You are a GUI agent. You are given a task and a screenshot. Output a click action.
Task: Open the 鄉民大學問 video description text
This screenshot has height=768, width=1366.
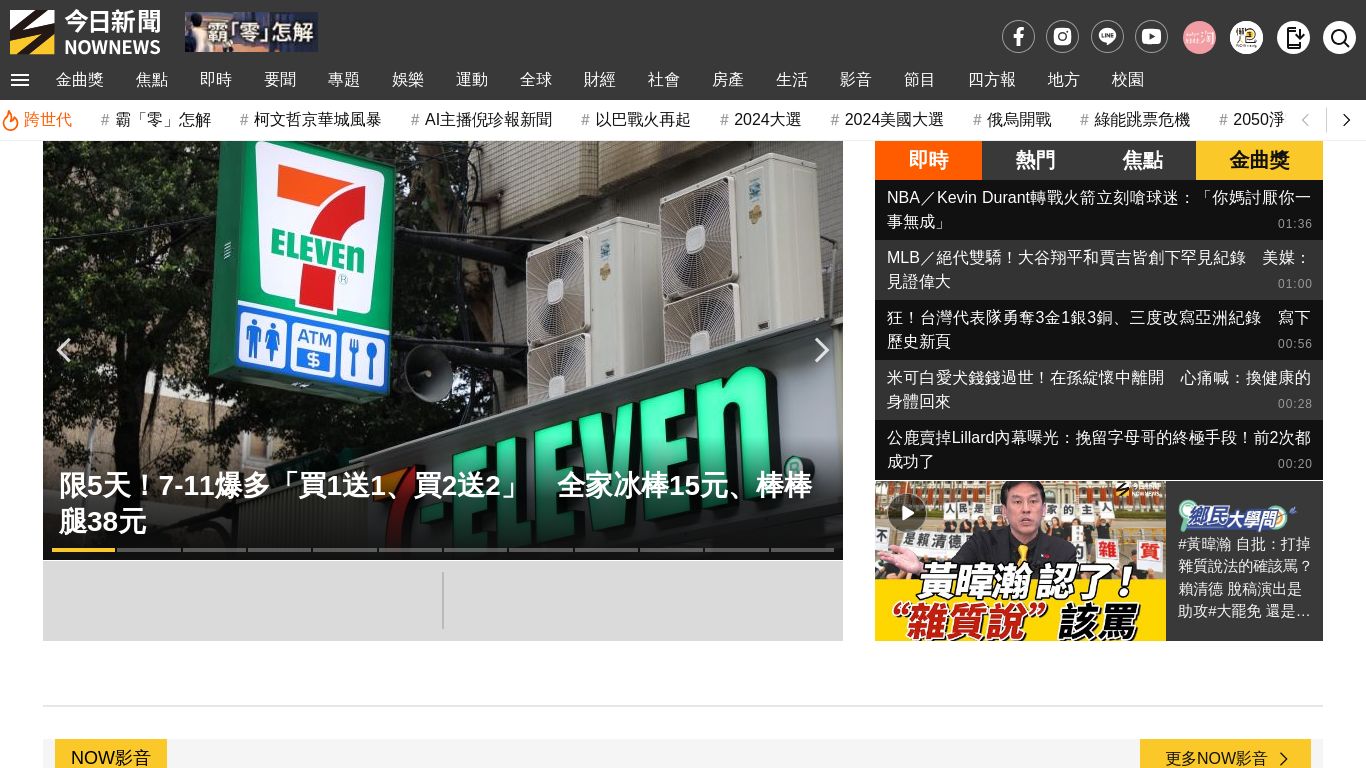coord(1244,577)
